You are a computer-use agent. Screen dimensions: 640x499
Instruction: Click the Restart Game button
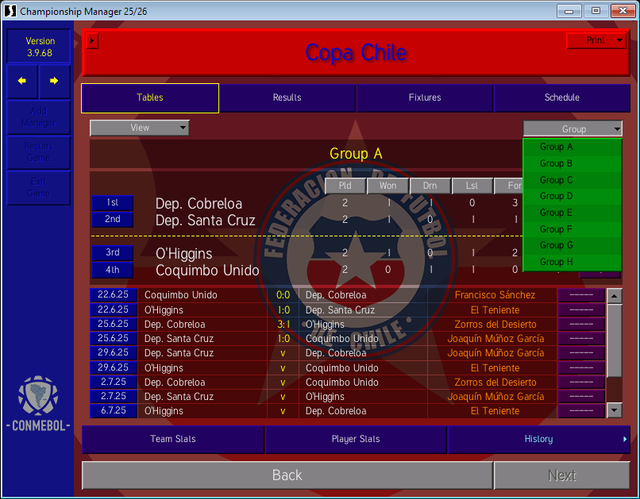click(x=39, y=152)
